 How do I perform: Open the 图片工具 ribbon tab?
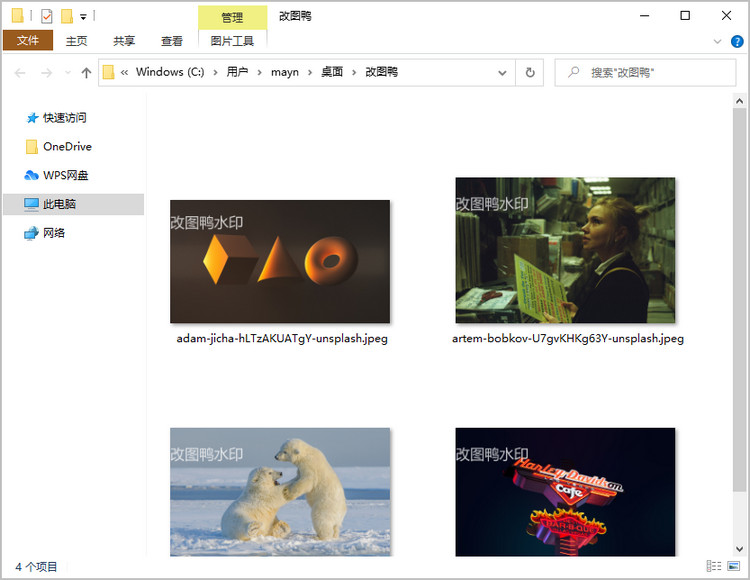232,41
